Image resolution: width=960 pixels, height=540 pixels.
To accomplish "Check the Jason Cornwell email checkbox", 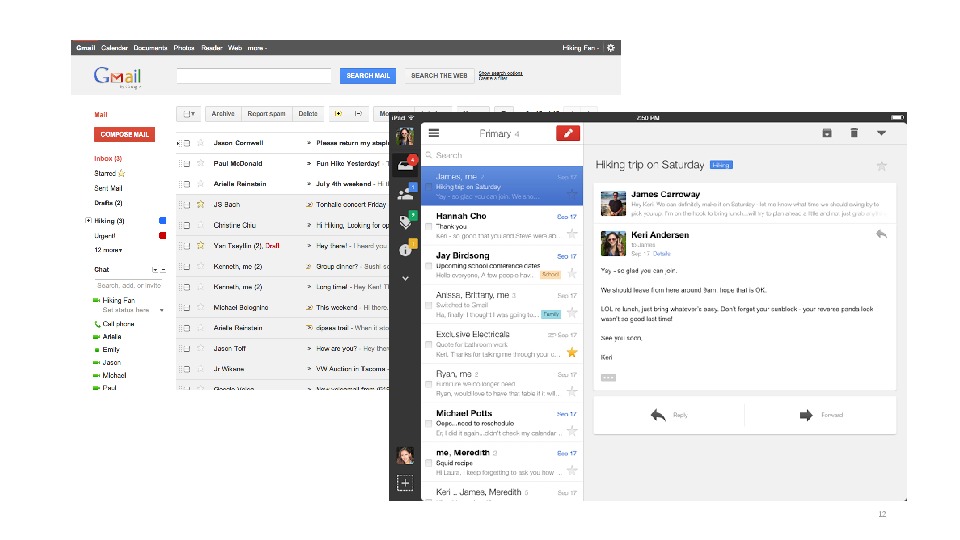I will (187, 143).
